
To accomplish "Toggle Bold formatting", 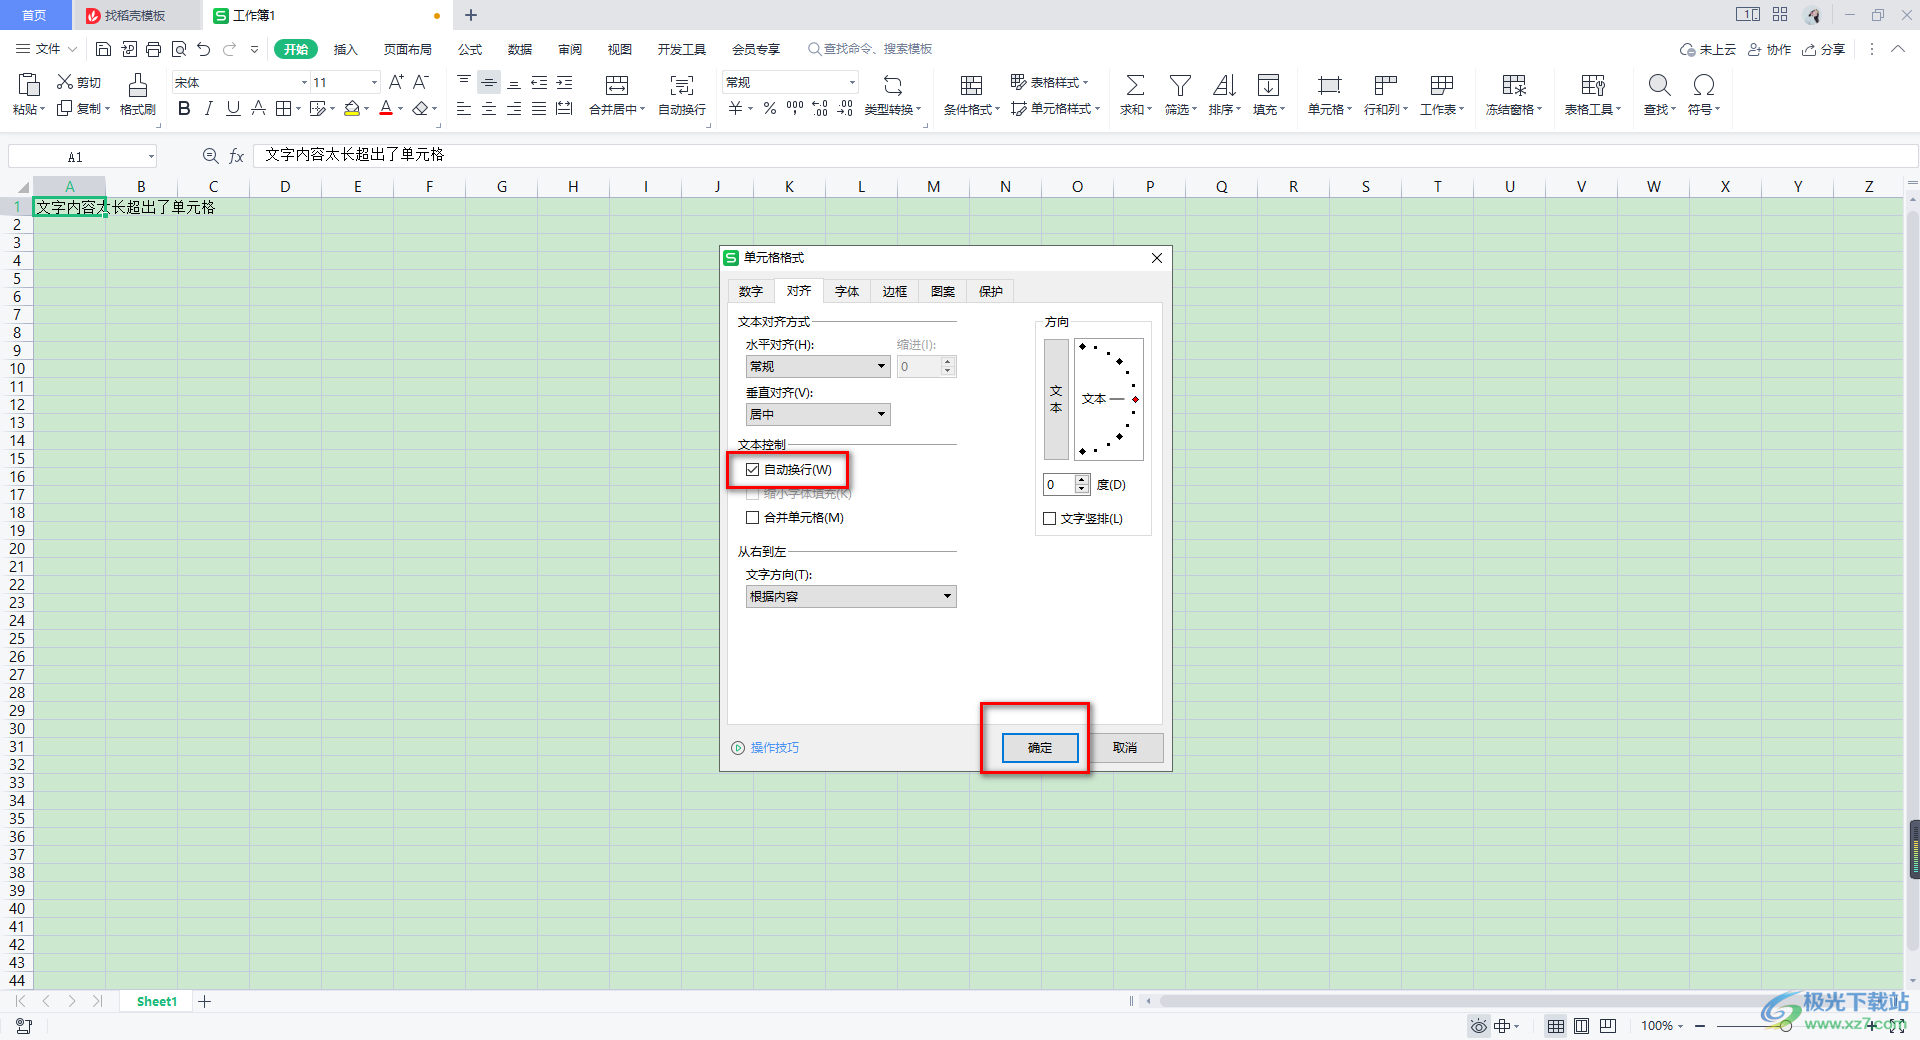I will (184, 108).
